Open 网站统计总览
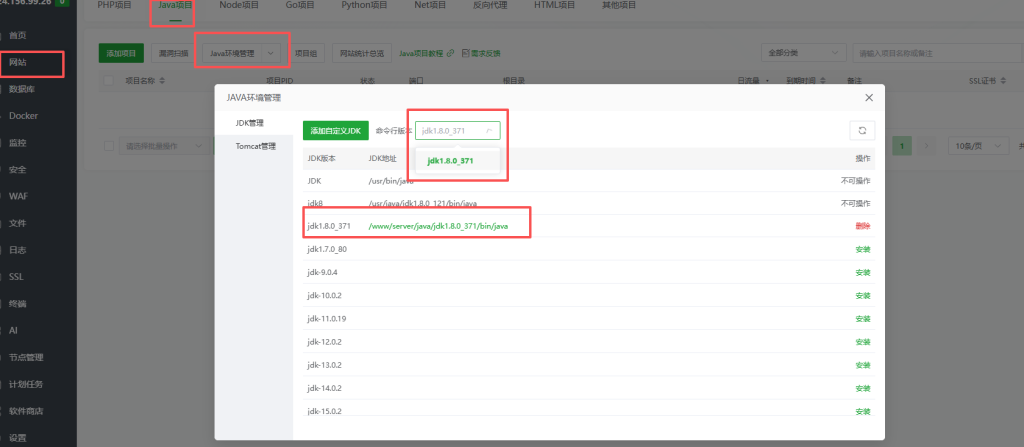1024x447 pixels. pyautogui.click(x=362, y=54)
